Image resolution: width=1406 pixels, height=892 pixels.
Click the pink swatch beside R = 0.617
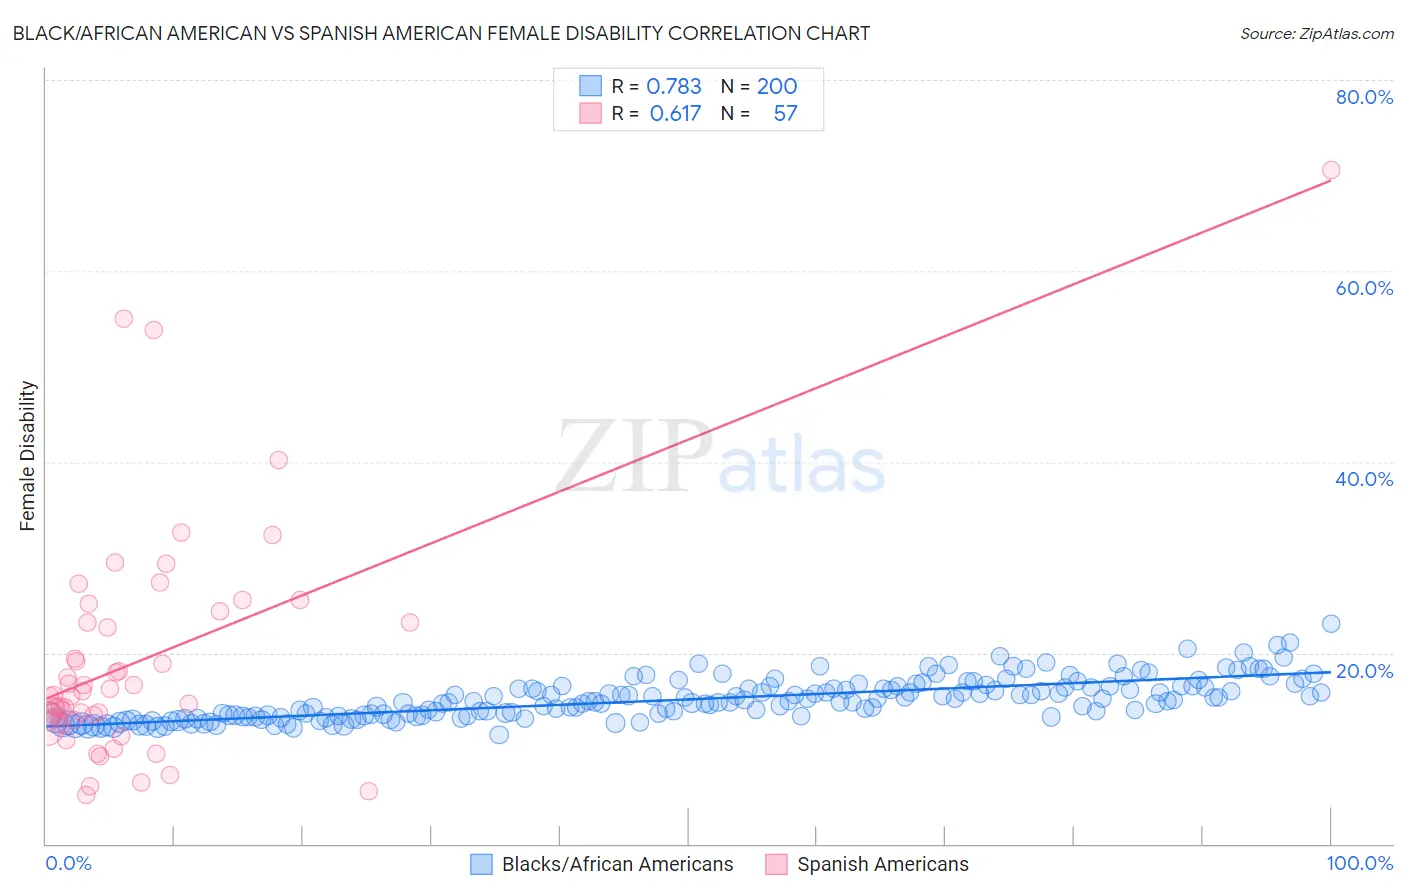(591, 113)
